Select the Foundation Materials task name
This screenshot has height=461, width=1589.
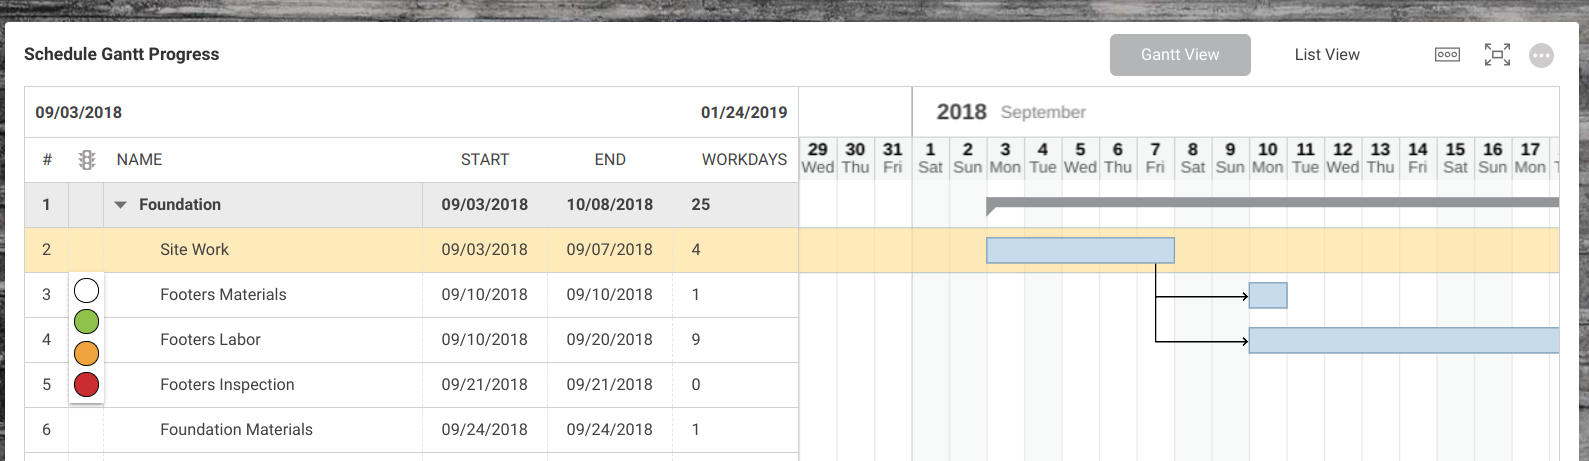236,430
